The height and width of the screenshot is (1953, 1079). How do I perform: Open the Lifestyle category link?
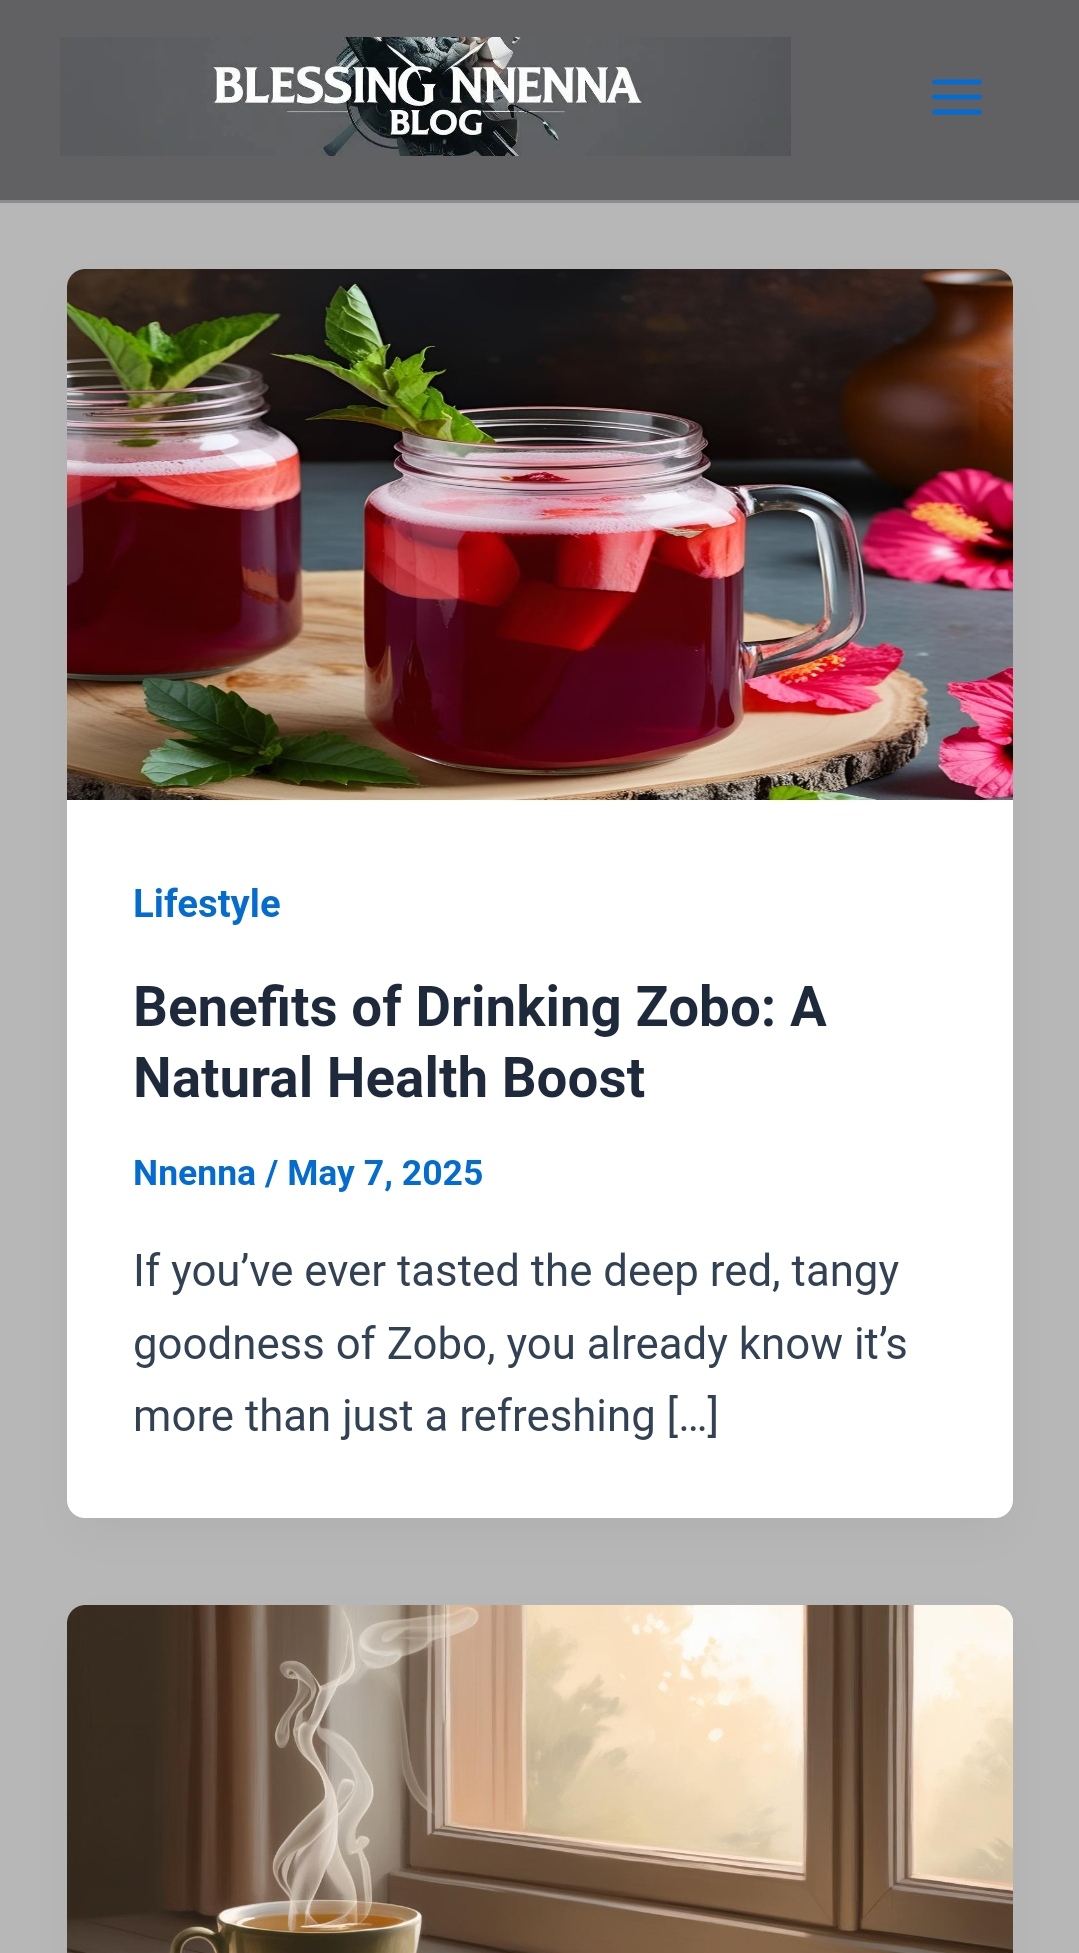pos(207,903)
